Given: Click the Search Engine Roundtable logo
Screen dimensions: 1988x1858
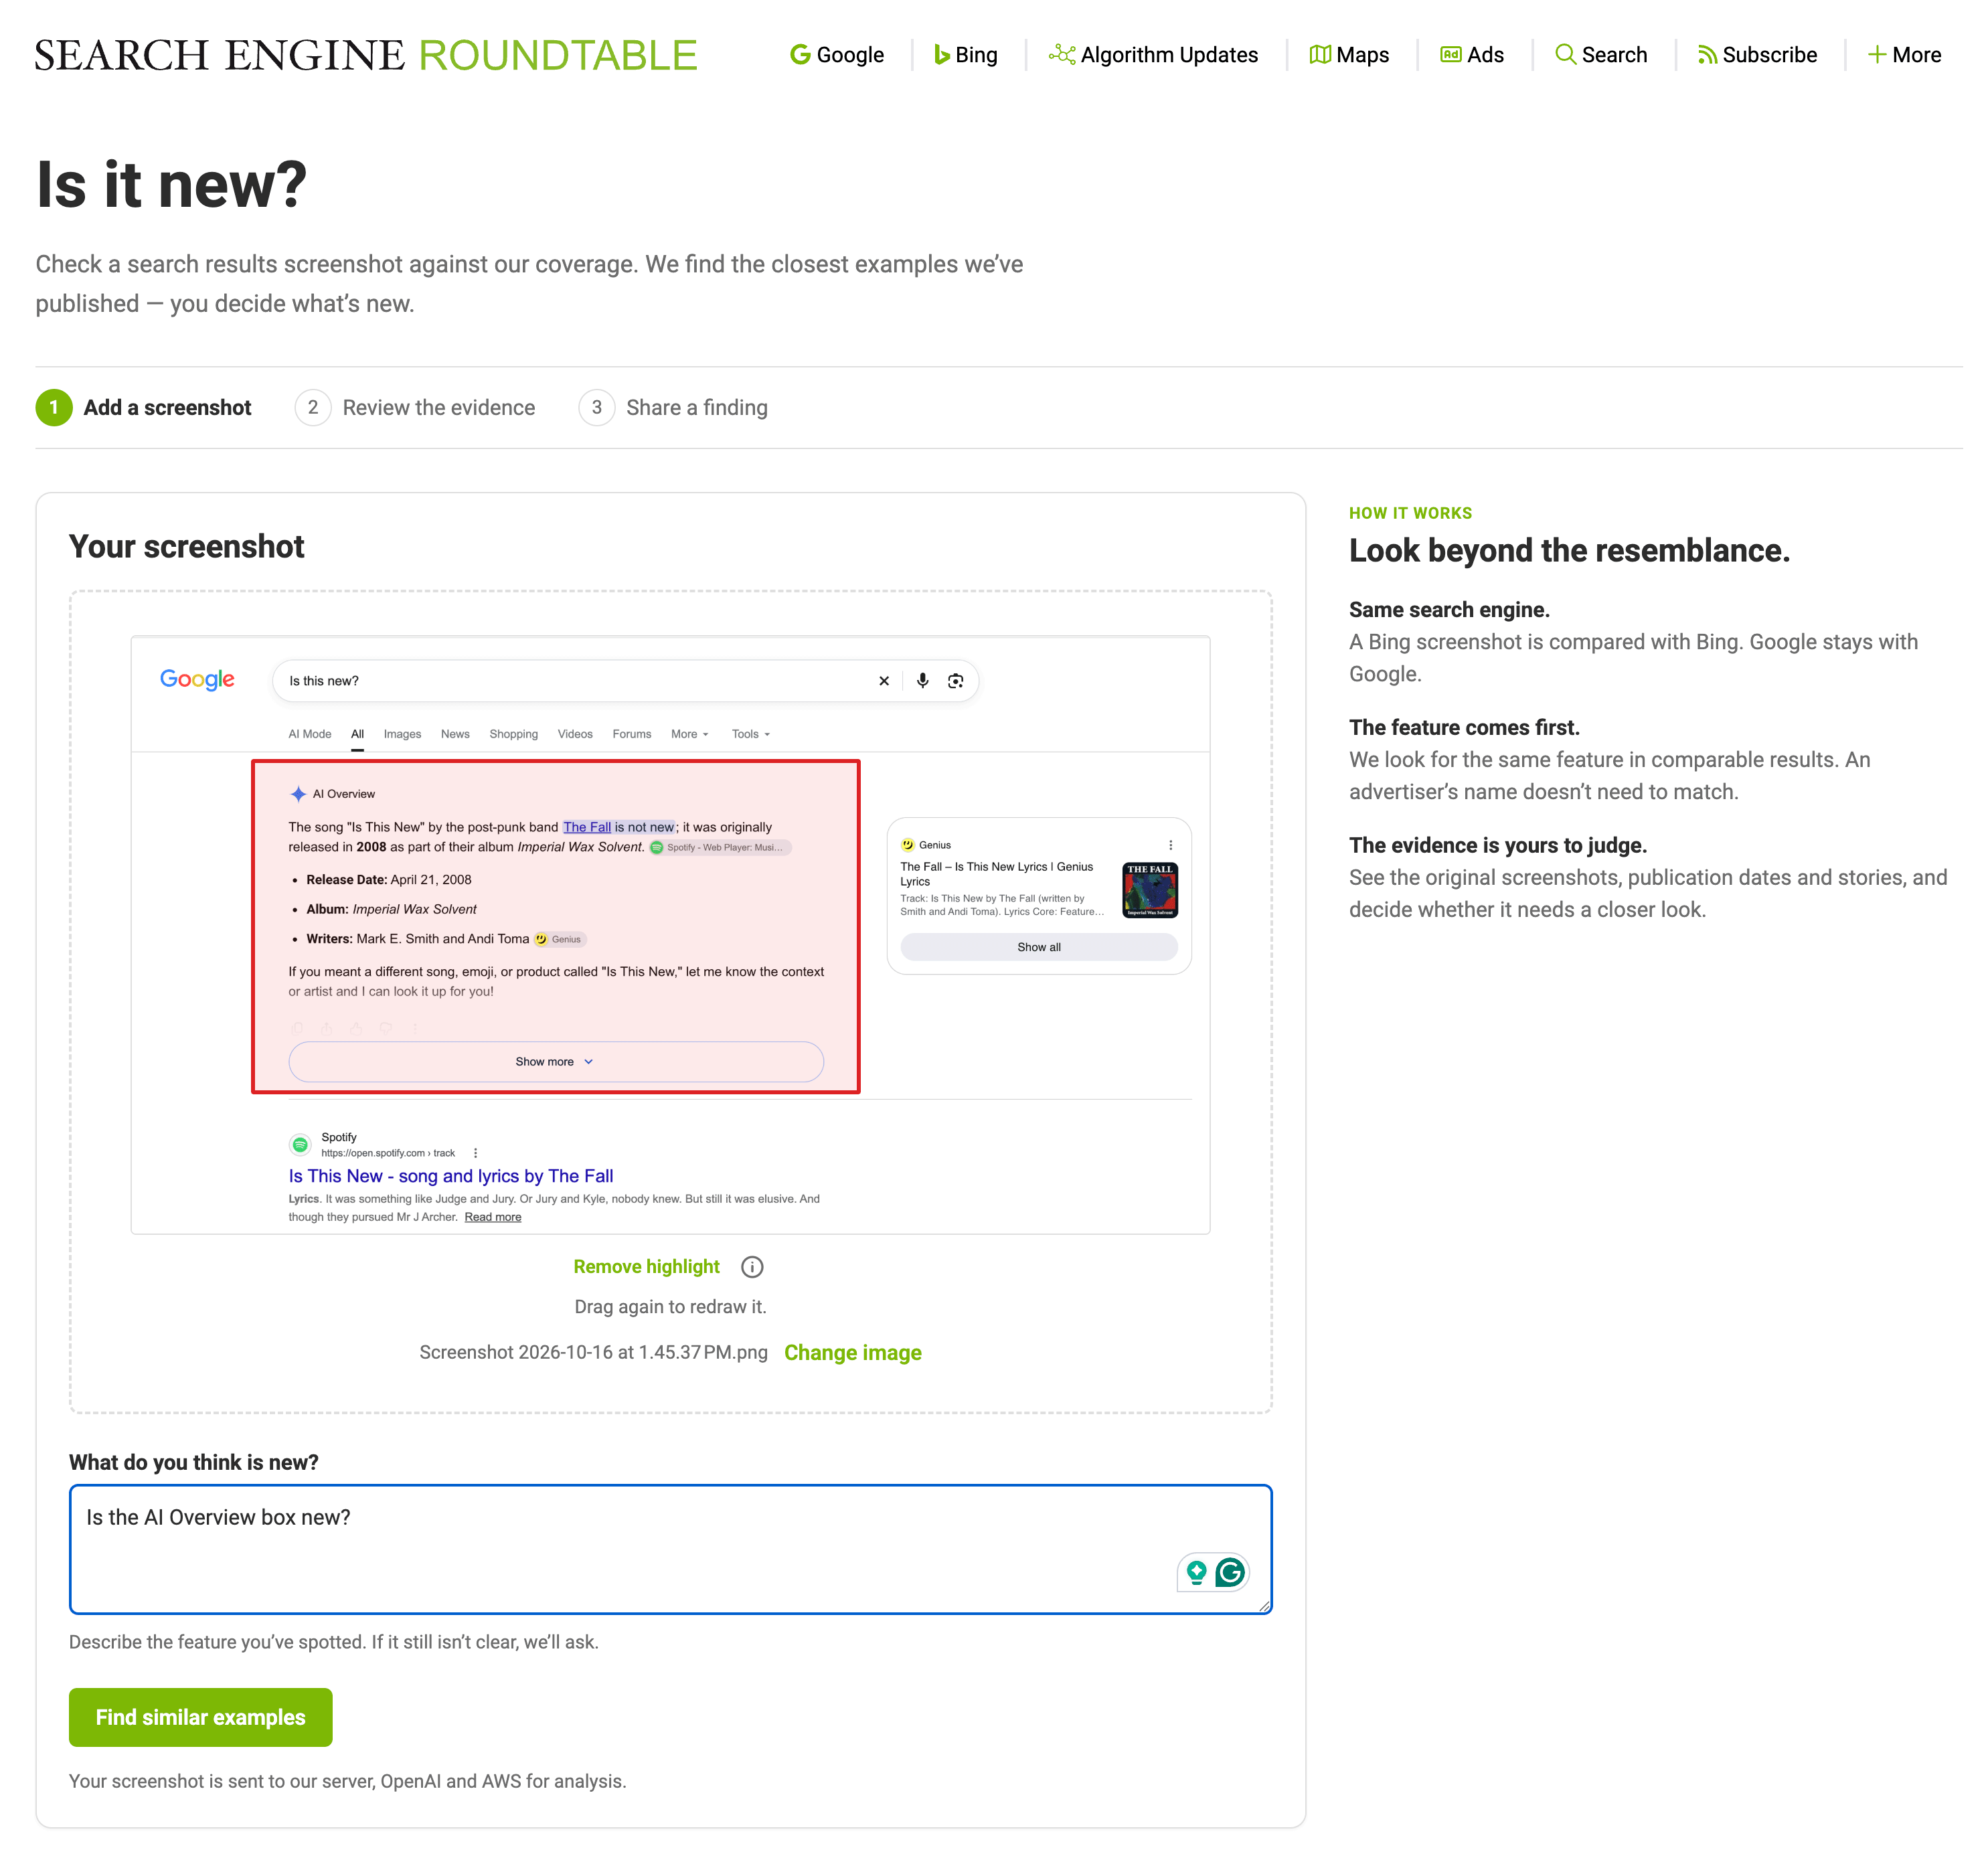Looking at the screenshot, I should click(366, 55).
